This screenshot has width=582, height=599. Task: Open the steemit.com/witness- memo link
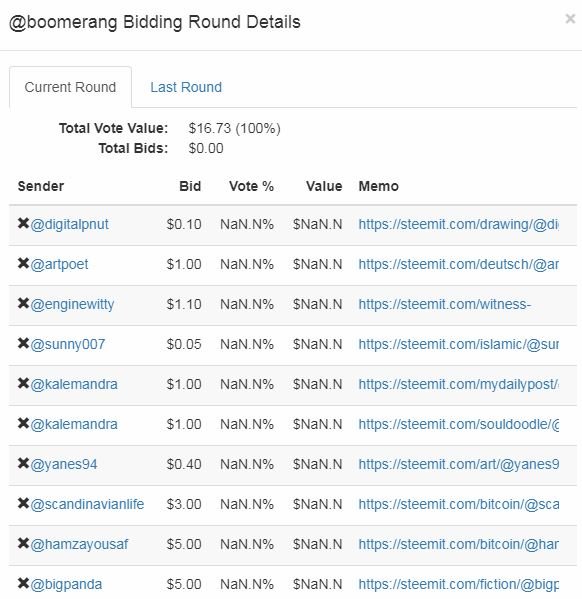[x=444, y=304]
